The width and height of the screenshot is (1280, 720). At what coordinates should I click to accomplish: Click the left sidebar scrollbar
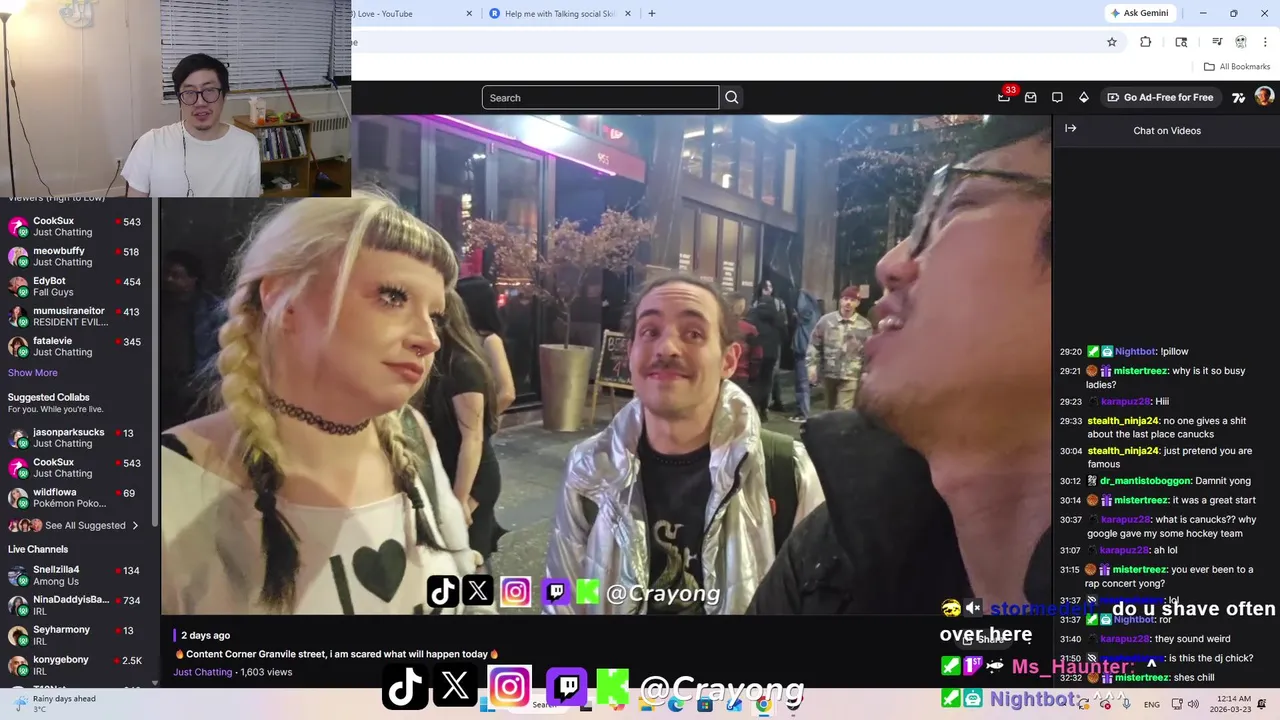(x=154, y=360)
